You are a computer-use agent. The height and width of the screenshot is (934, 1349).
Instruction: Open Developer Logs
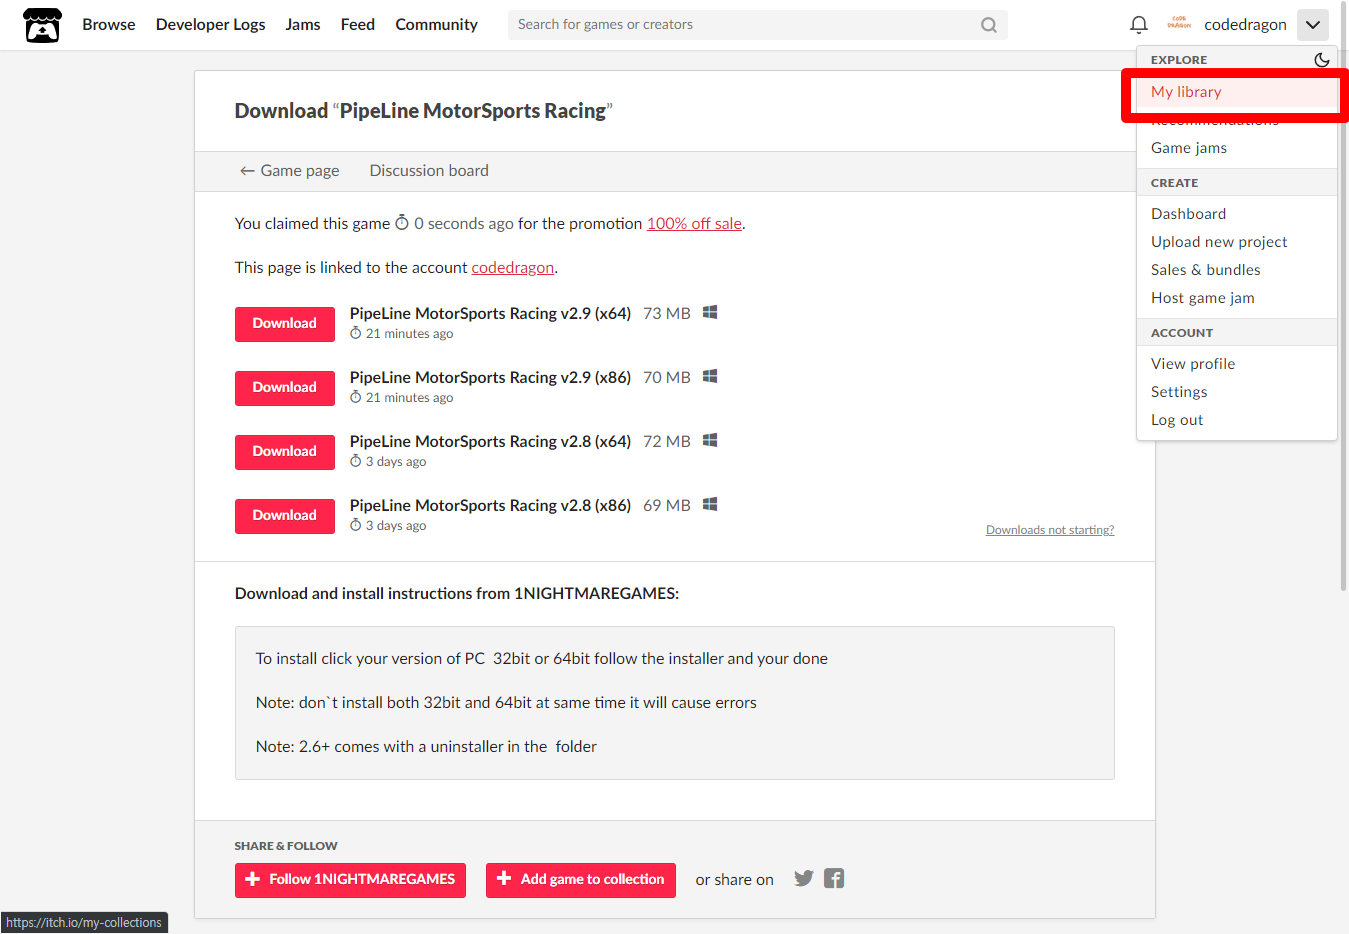point(210,25)
